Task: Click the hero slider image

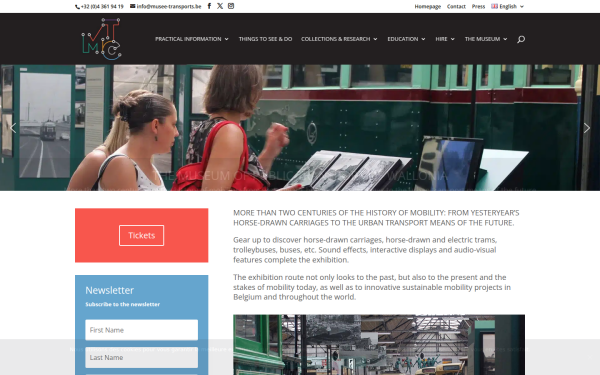Action: click(x=300, y=127)
